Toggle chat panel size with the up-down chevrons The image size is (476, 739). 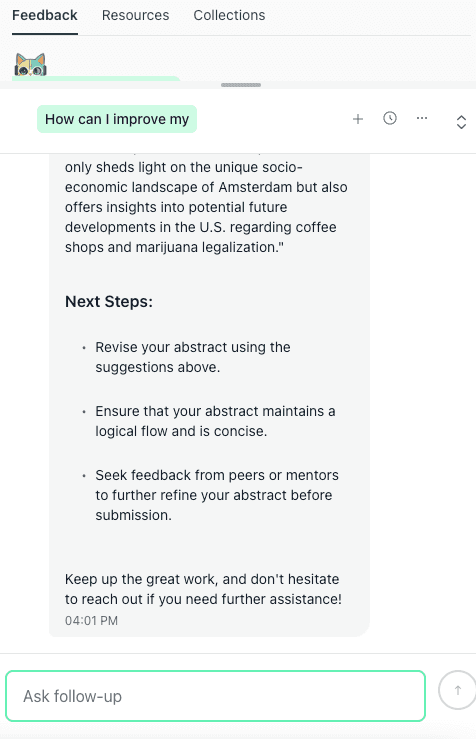(461, 122)
